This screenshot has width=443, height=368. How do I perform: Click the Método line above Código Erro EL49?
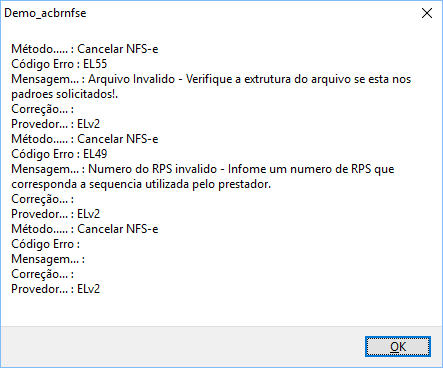click(85, 139)
